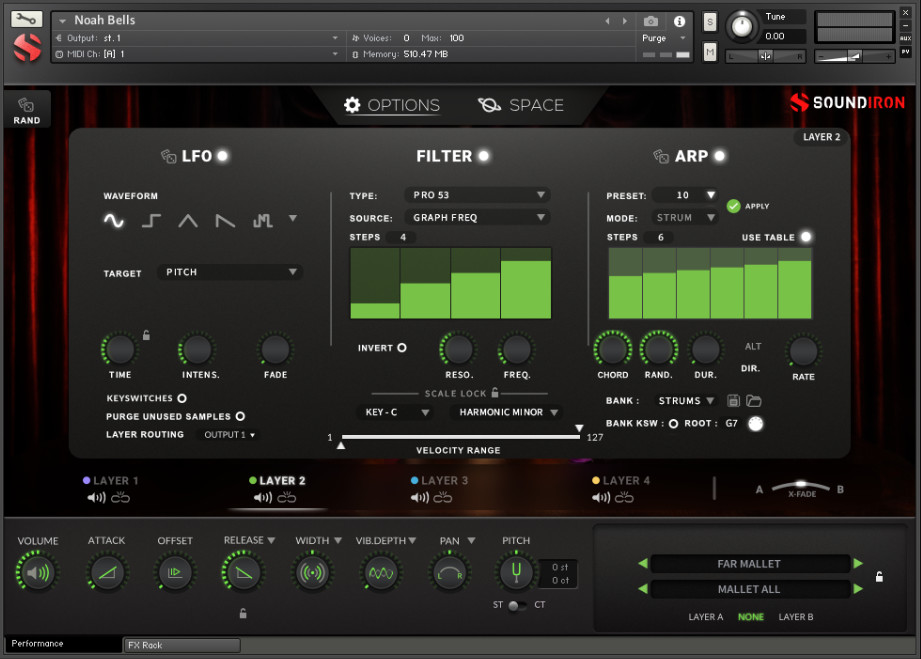The image size is (921, 659).
Task: Mute Layer 2 speaker icon
Action: (x=263, y=498)
